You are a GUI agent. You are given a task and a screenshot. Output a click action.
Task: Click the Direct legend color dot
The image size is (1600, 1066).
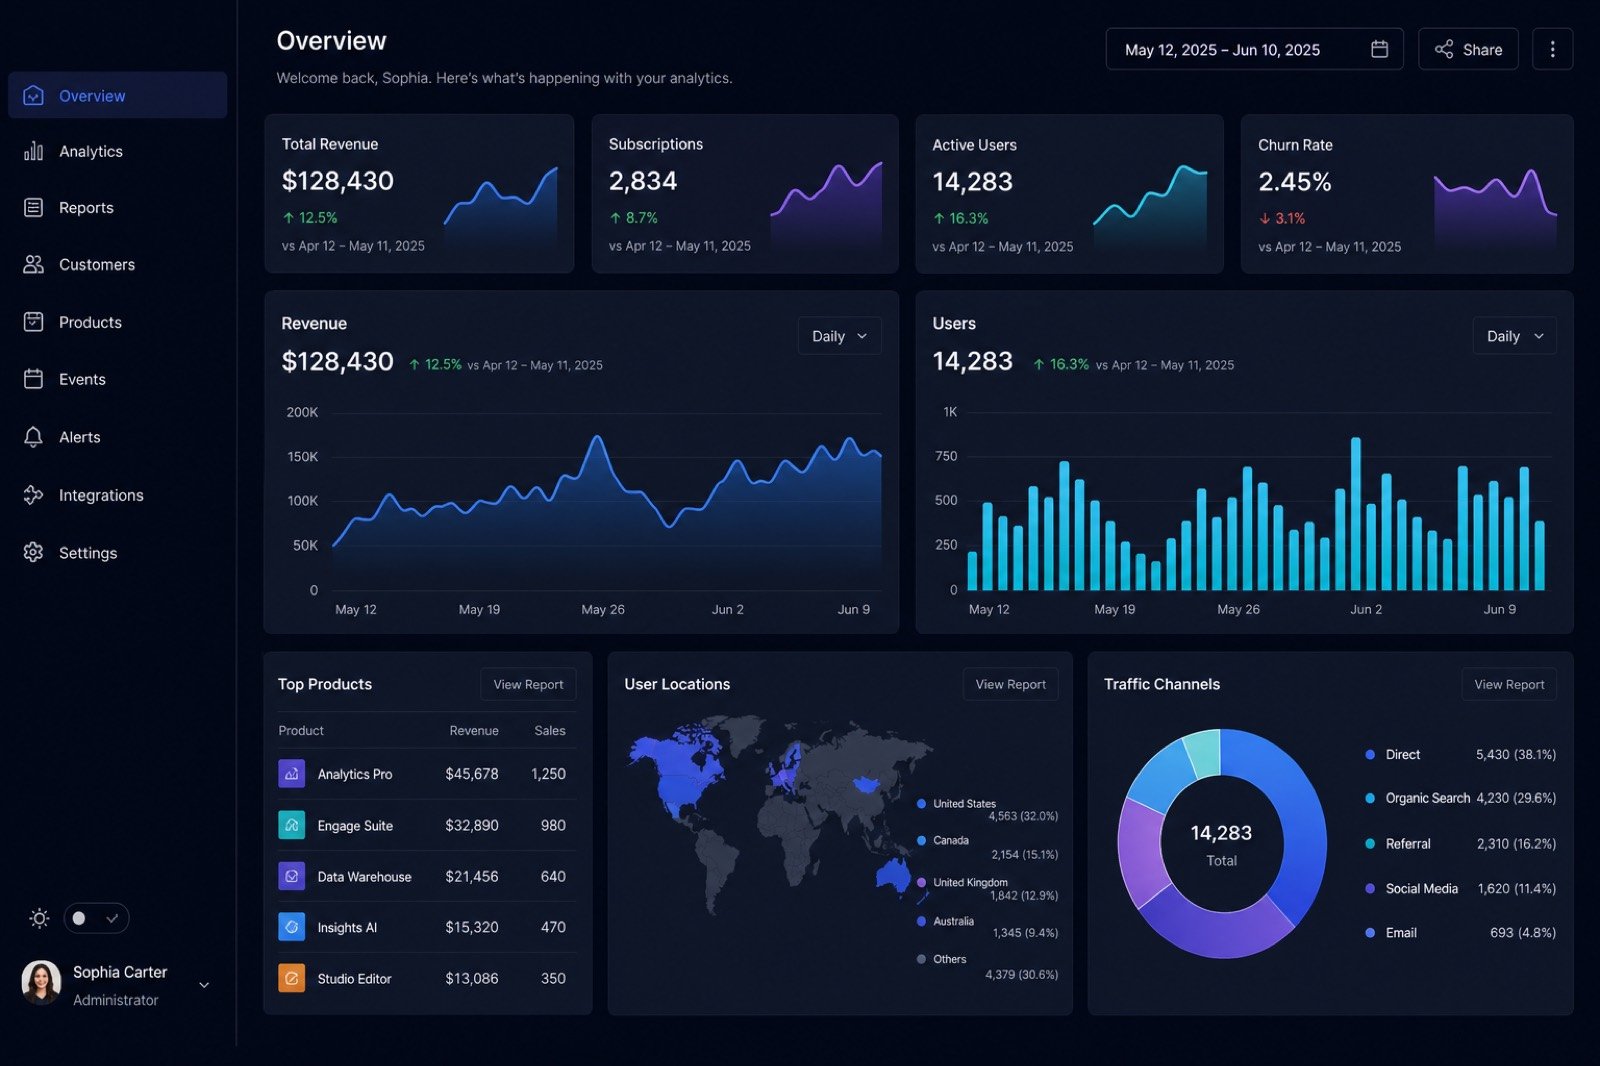point(1370,755)
